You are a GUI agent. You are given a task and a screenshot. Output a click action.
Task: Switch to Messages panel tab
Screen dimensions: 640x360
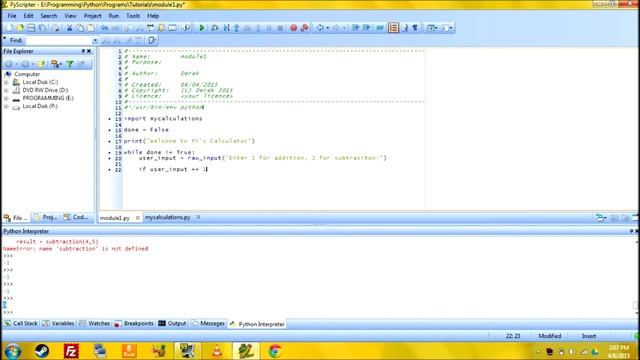208,324
